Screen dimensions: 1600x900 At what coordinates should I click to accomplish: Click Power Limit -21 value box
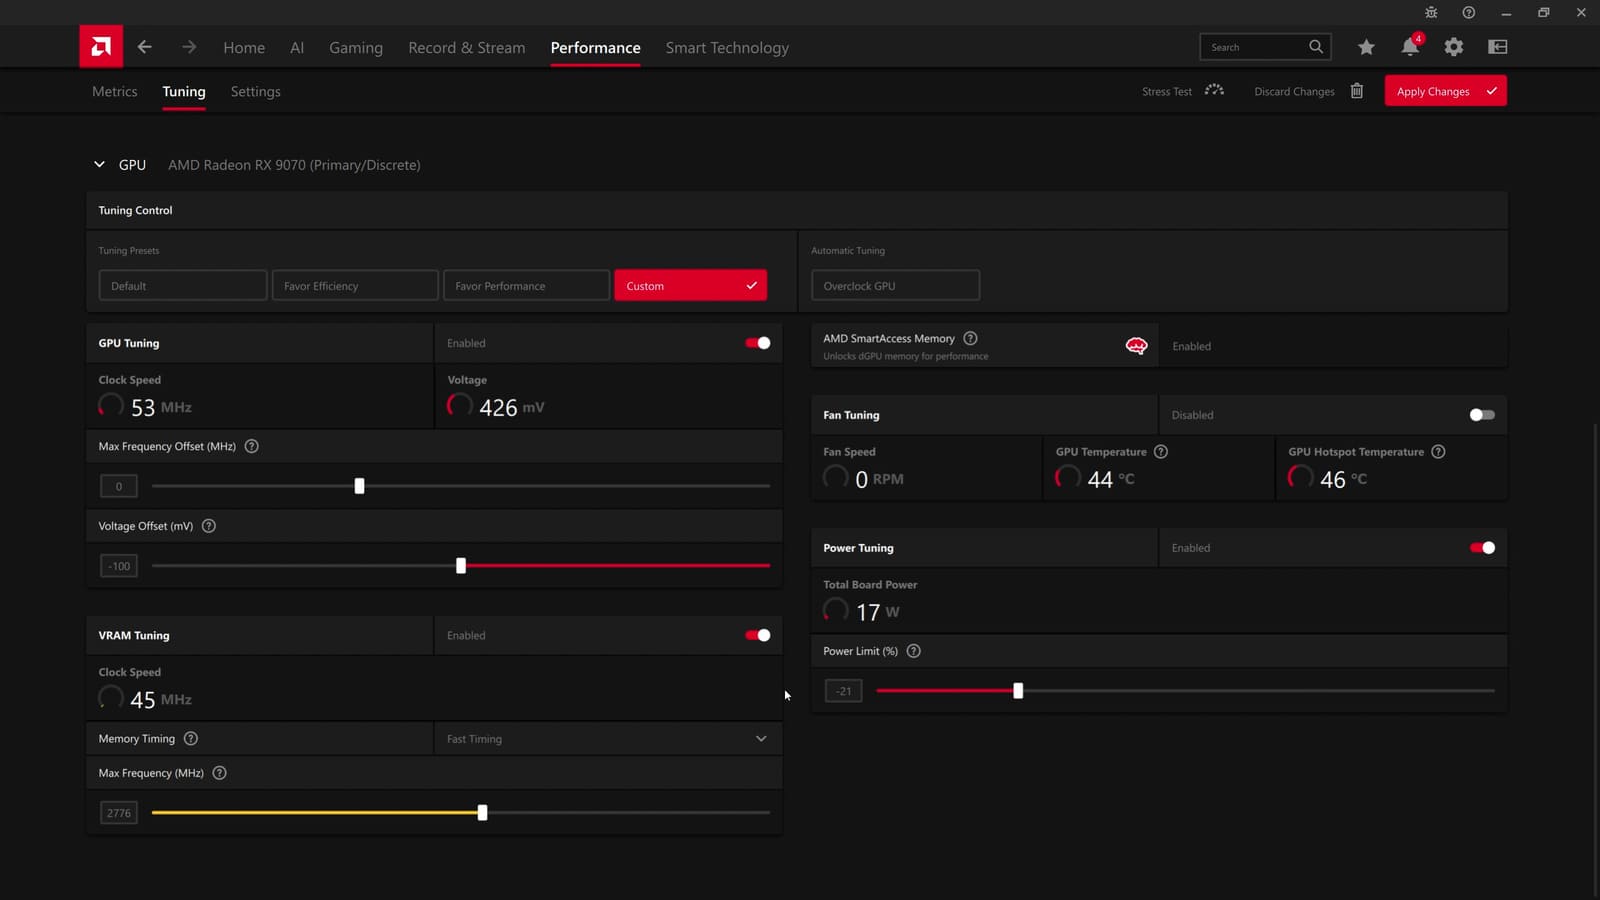tap(844, 691)
